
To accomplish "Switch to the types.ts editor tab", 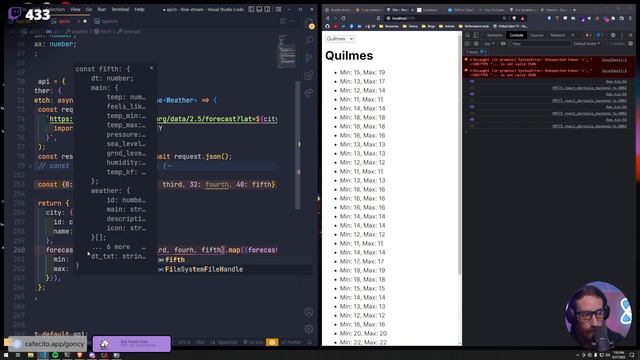I will (107, 21).
